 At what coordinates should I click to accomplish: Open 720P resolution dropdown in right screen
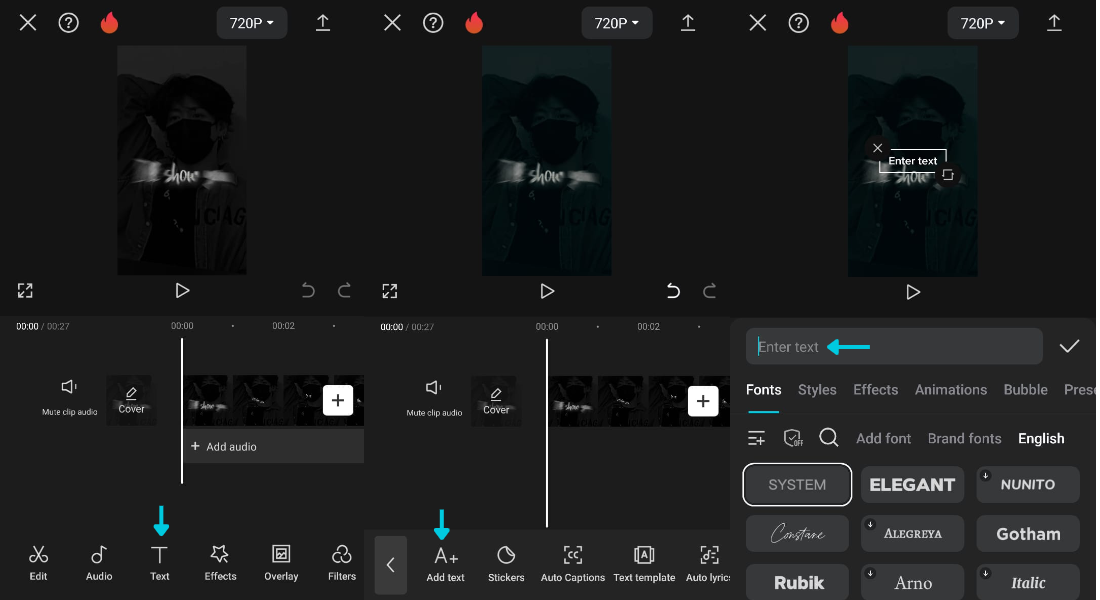pyautogui.click(x=983, y=23)
